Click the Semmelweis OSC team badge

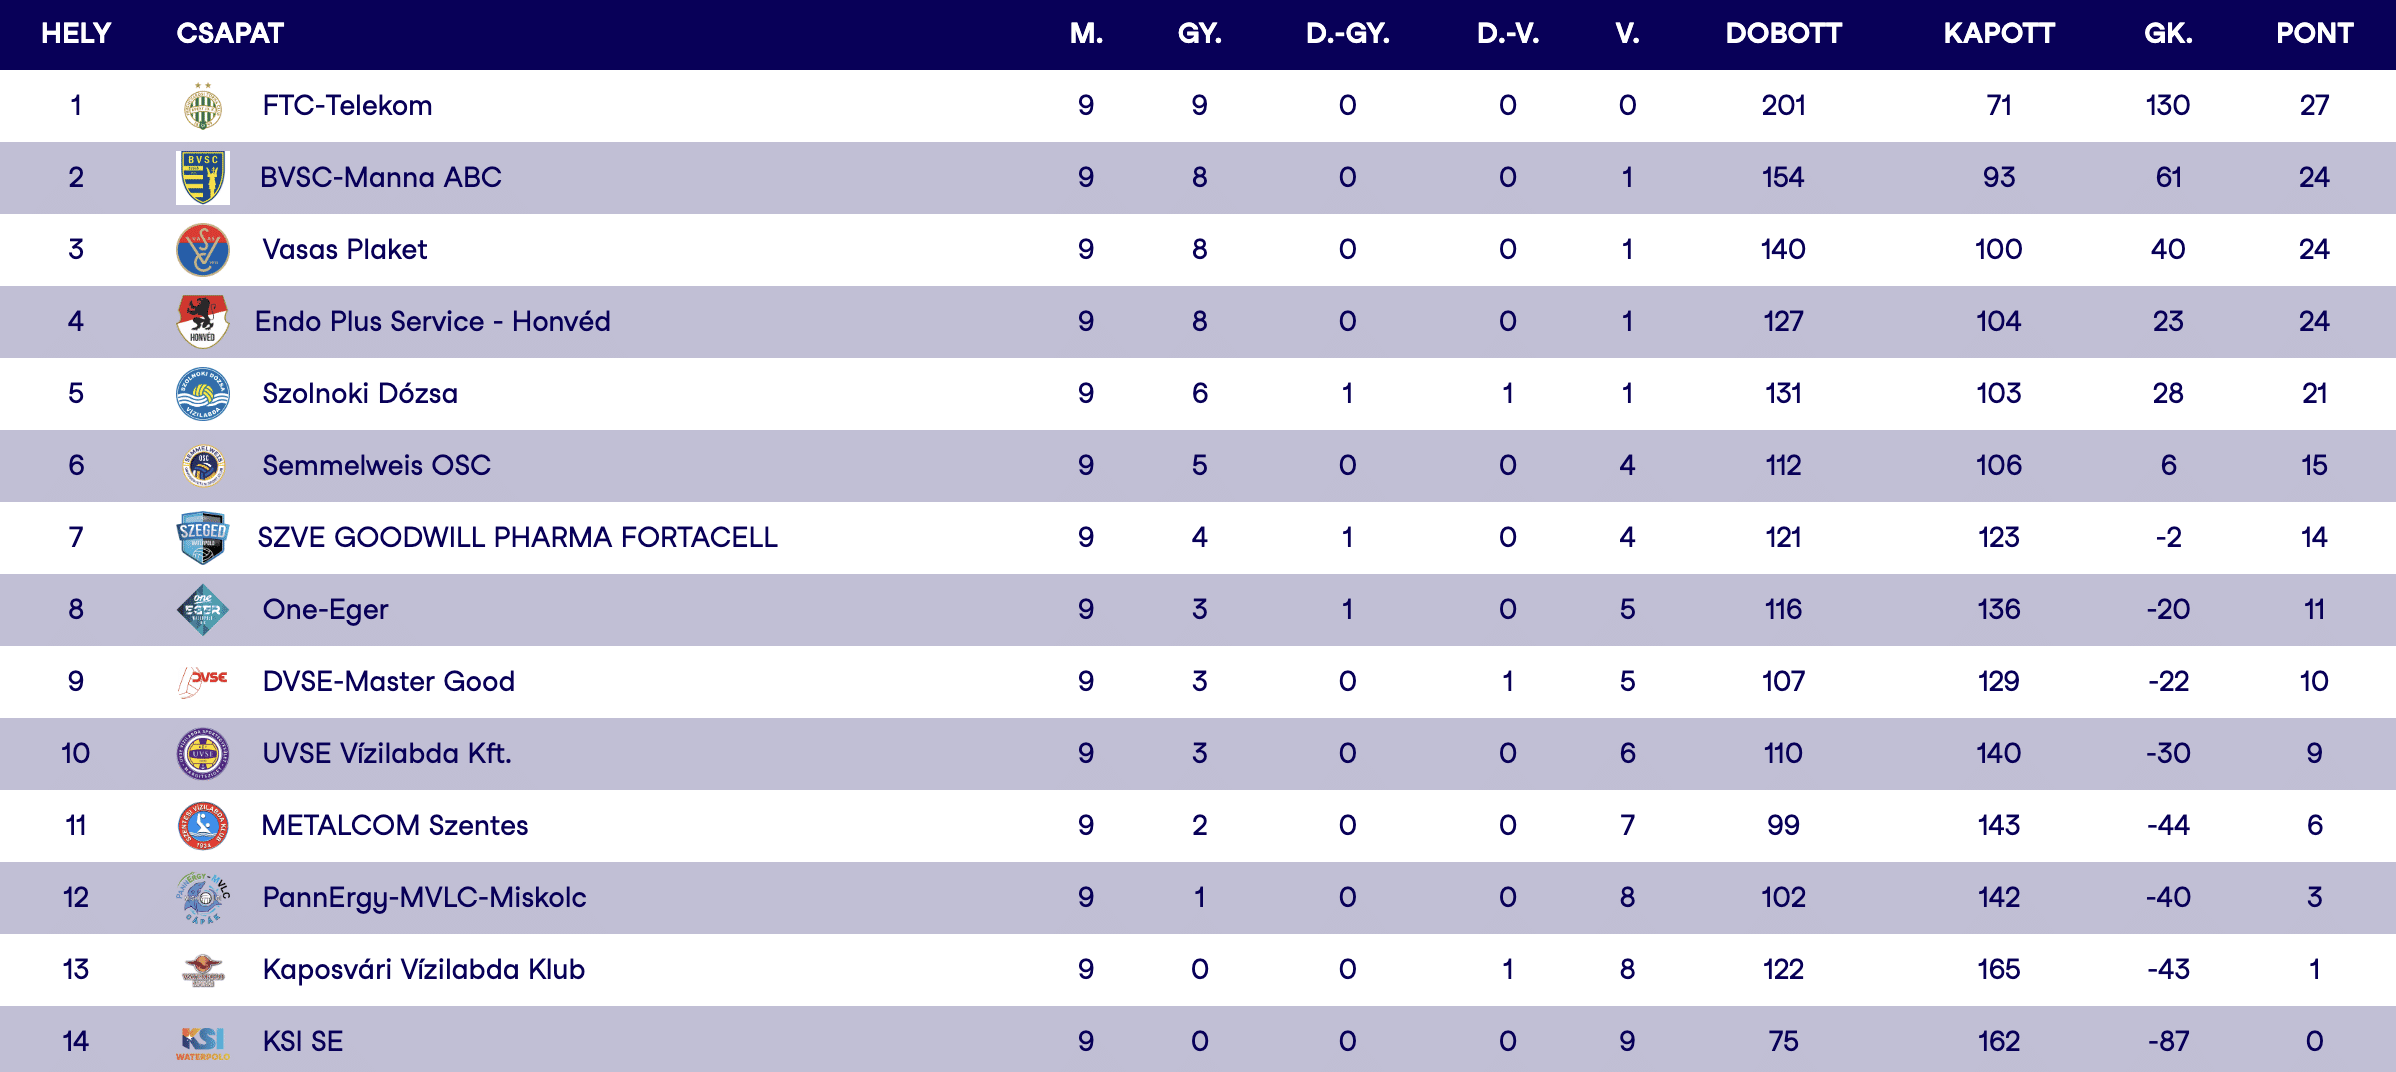(203, 466)
